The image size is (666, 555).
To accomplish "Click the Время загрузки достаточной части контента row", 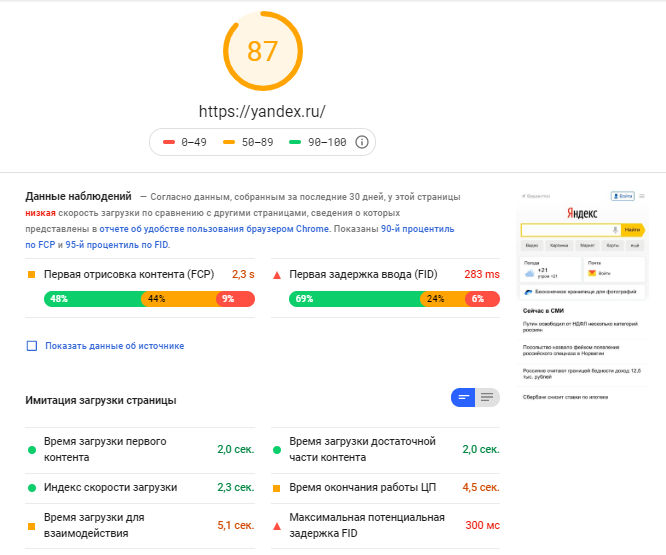I will [x=386, y=450].
